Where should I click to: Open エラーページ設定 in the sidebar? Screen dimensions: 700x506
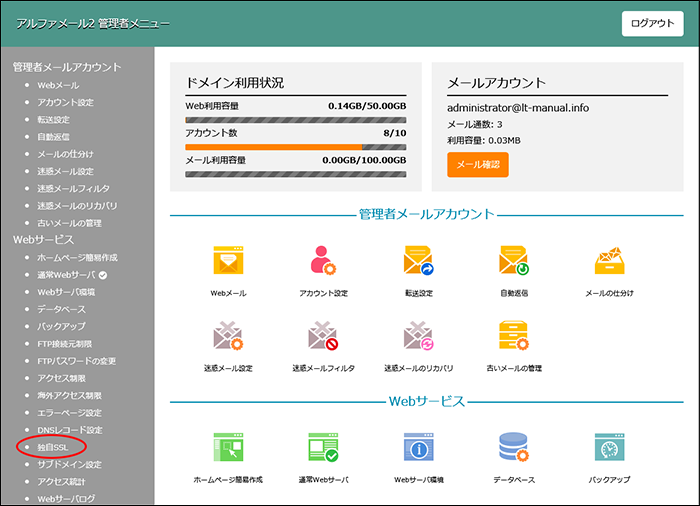pos(69,413)
